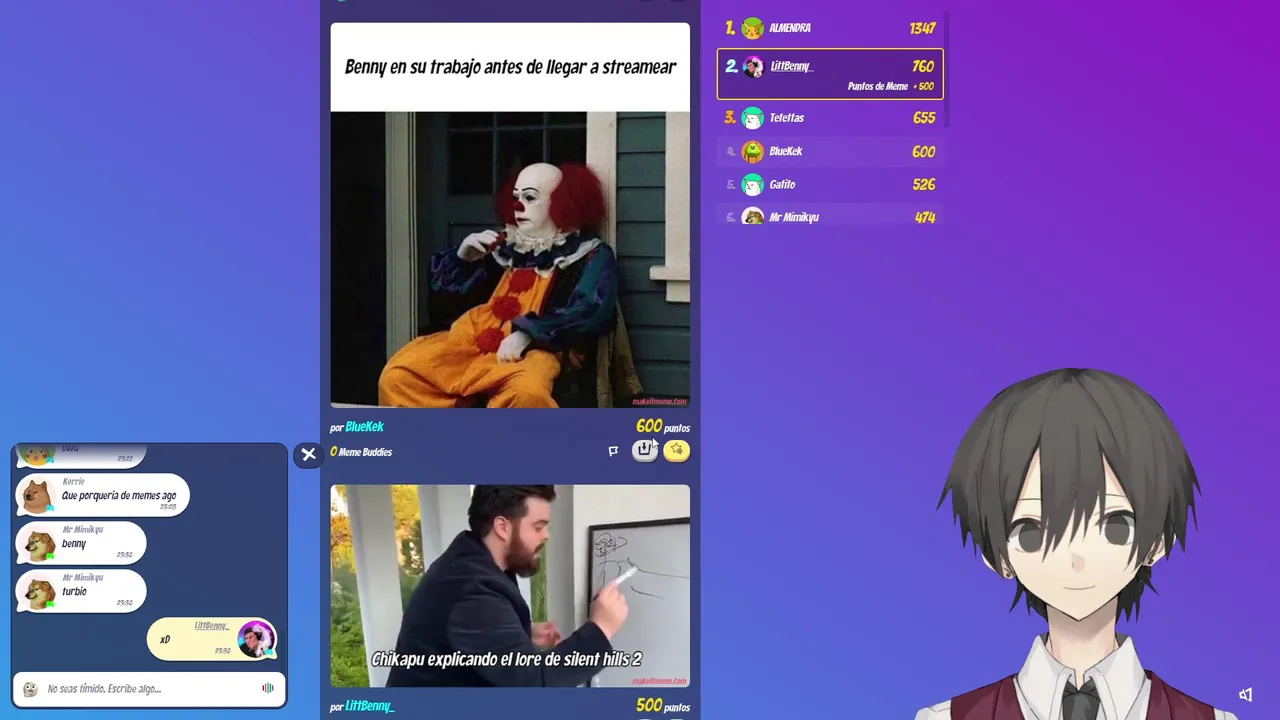The image size is (1280, 720).
Task: Click ALMENDRA's score 1347
Action: point(922,28)
